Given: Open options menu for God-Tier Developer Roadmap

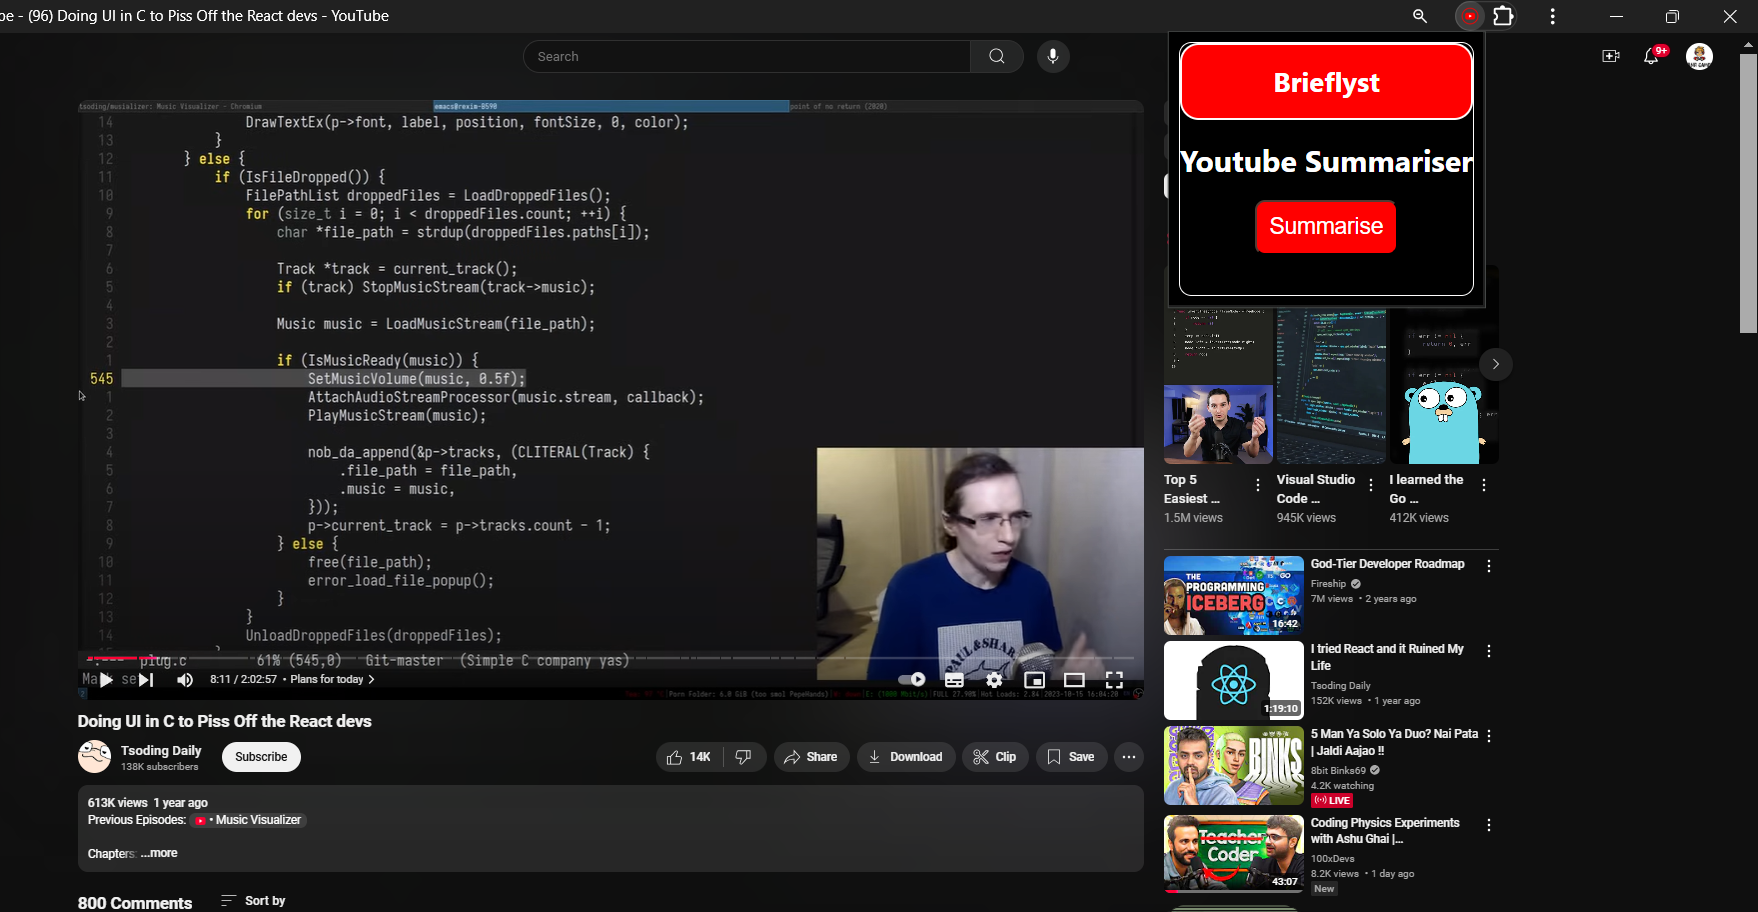Looking at the screenshot, I should [1488, 566].
